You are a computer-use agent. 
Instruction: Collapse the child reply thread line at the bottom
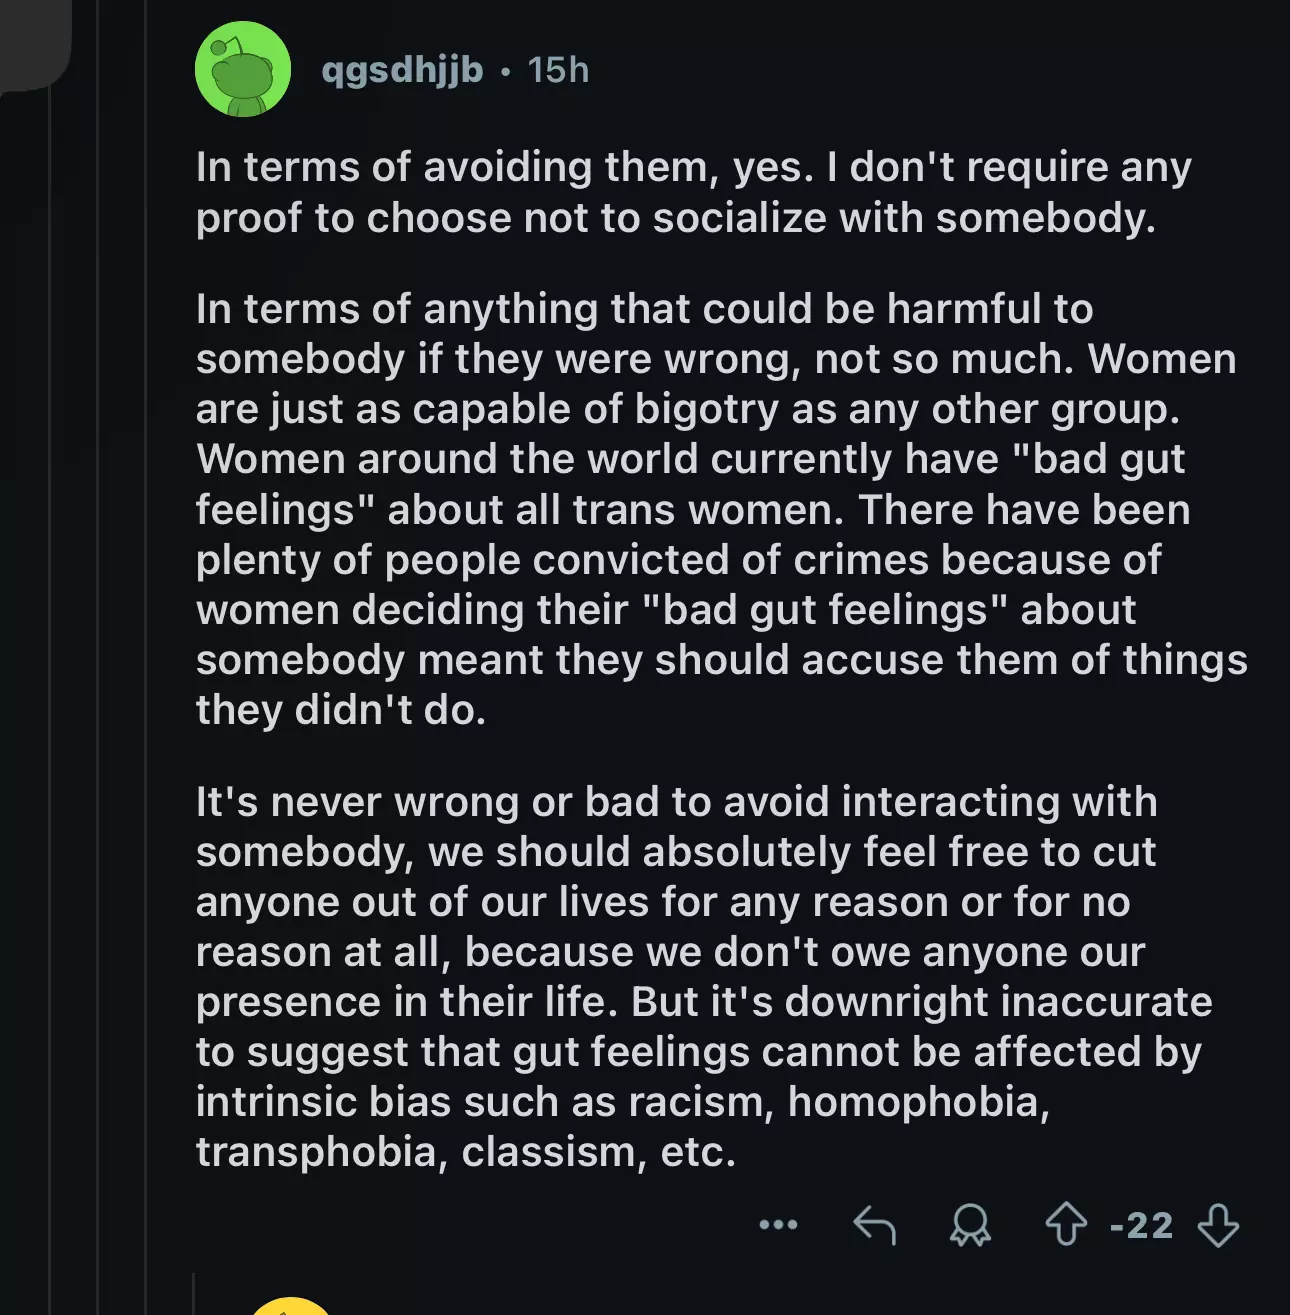[x=194, y=1294]
